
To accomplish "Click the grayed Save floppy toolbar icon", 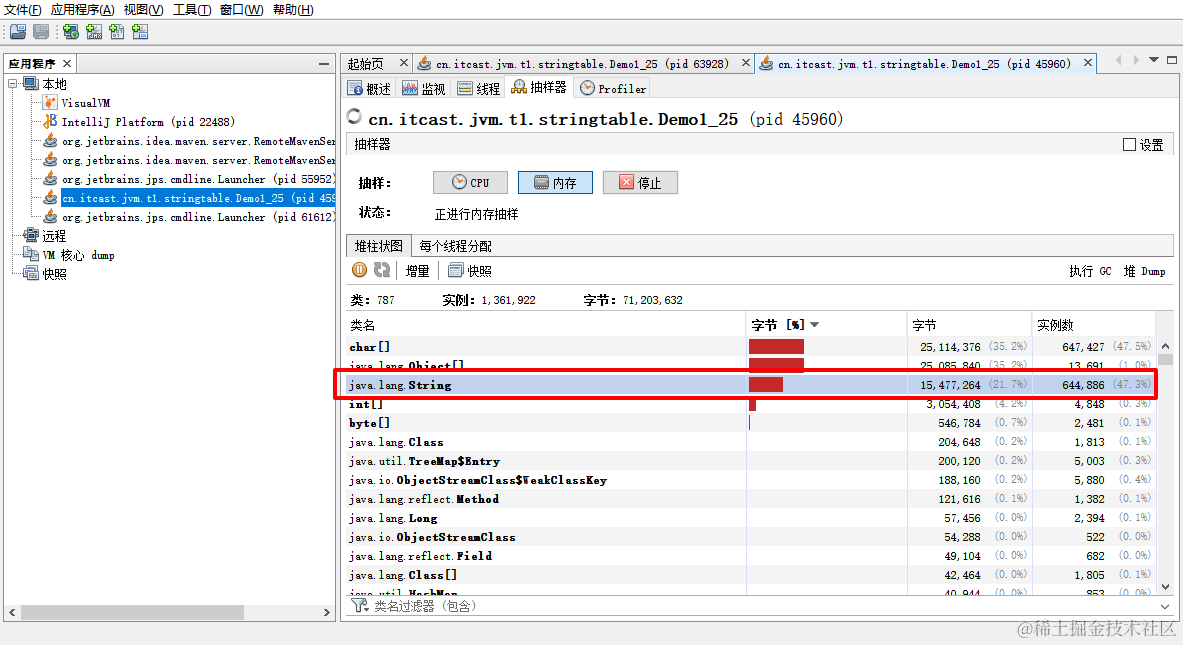I will click(x=41, y=32).
